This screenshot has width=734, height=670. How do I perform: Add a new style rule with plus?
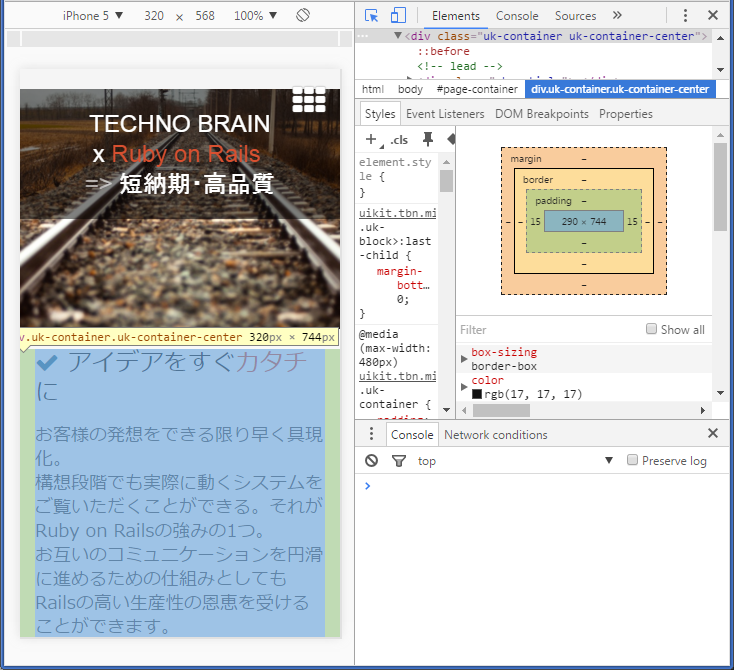(371, 139)
